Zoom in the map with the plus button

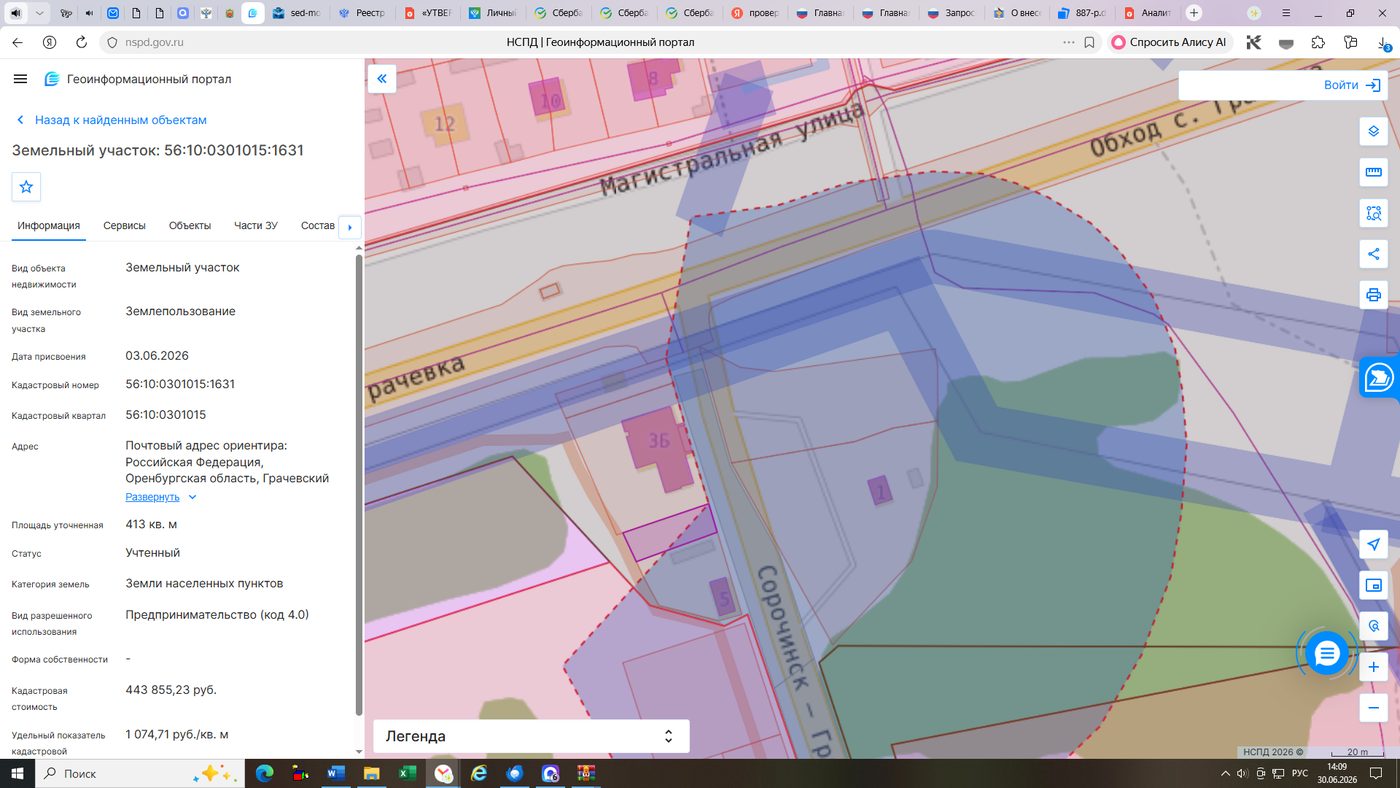point(1374,667)
